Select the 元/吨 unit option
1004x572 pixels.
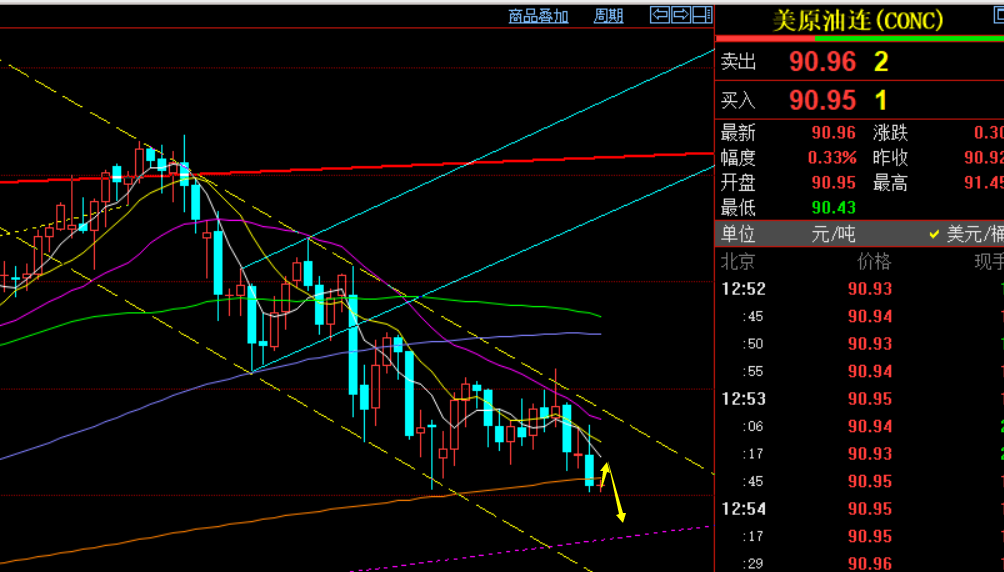coord(833,234)
